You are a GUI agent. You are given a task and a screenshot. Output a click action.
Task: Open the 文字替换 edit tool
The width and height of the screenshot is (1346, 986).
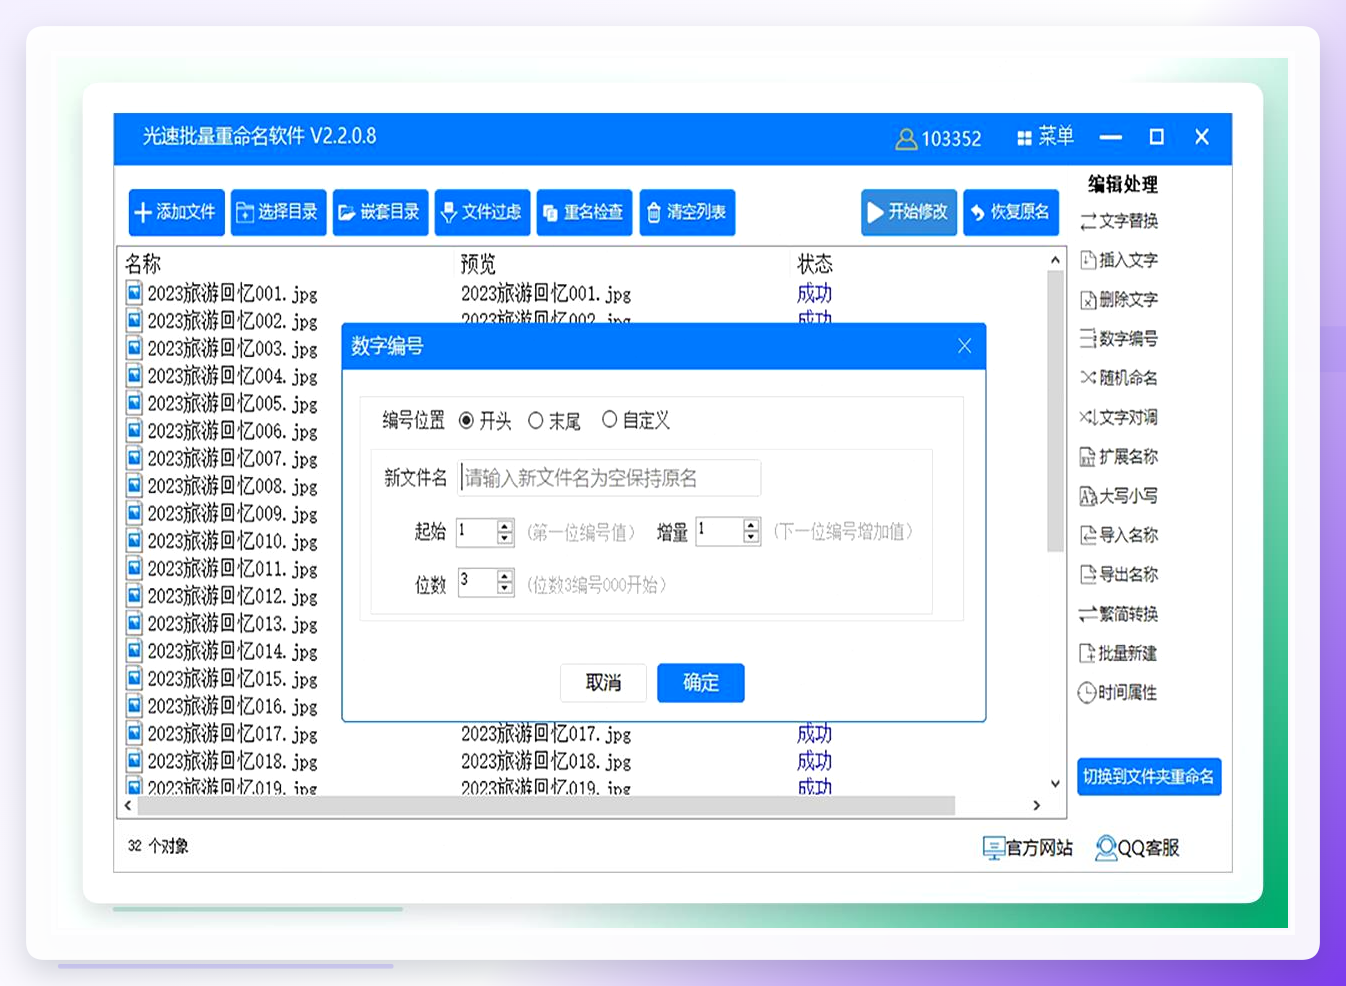[x=1119, y=221]
